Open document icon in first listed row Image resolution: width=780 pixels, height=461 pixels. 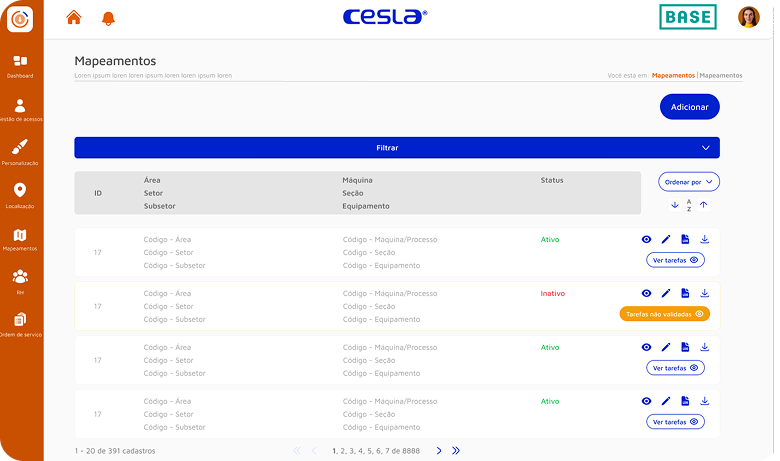coord(685,240)
